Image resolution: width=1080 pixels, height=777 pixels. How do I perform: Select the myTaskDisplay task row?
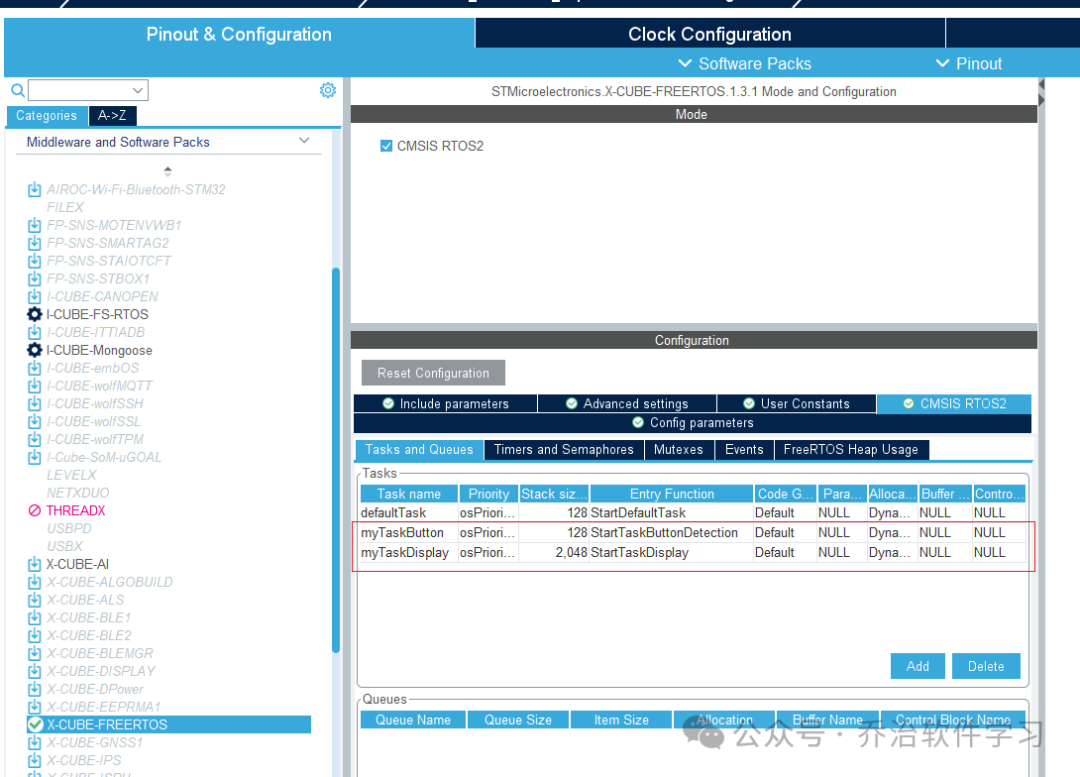pyautogui.click(x=692, y=552)
